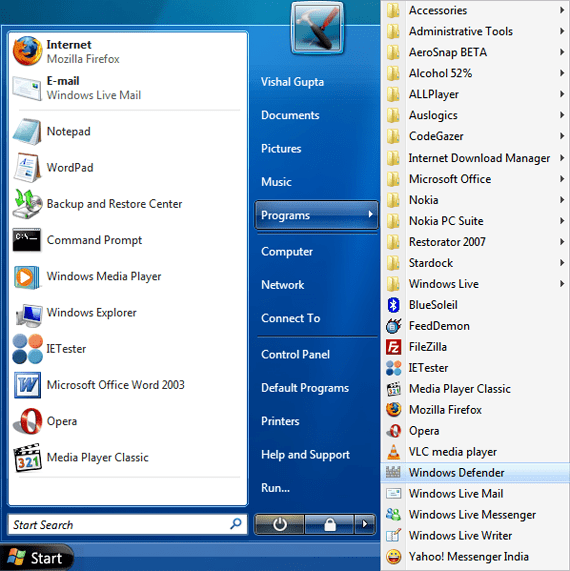Open Windows Live Messenger icon
This screenshot has height=571, width=570.
point(393,515)
